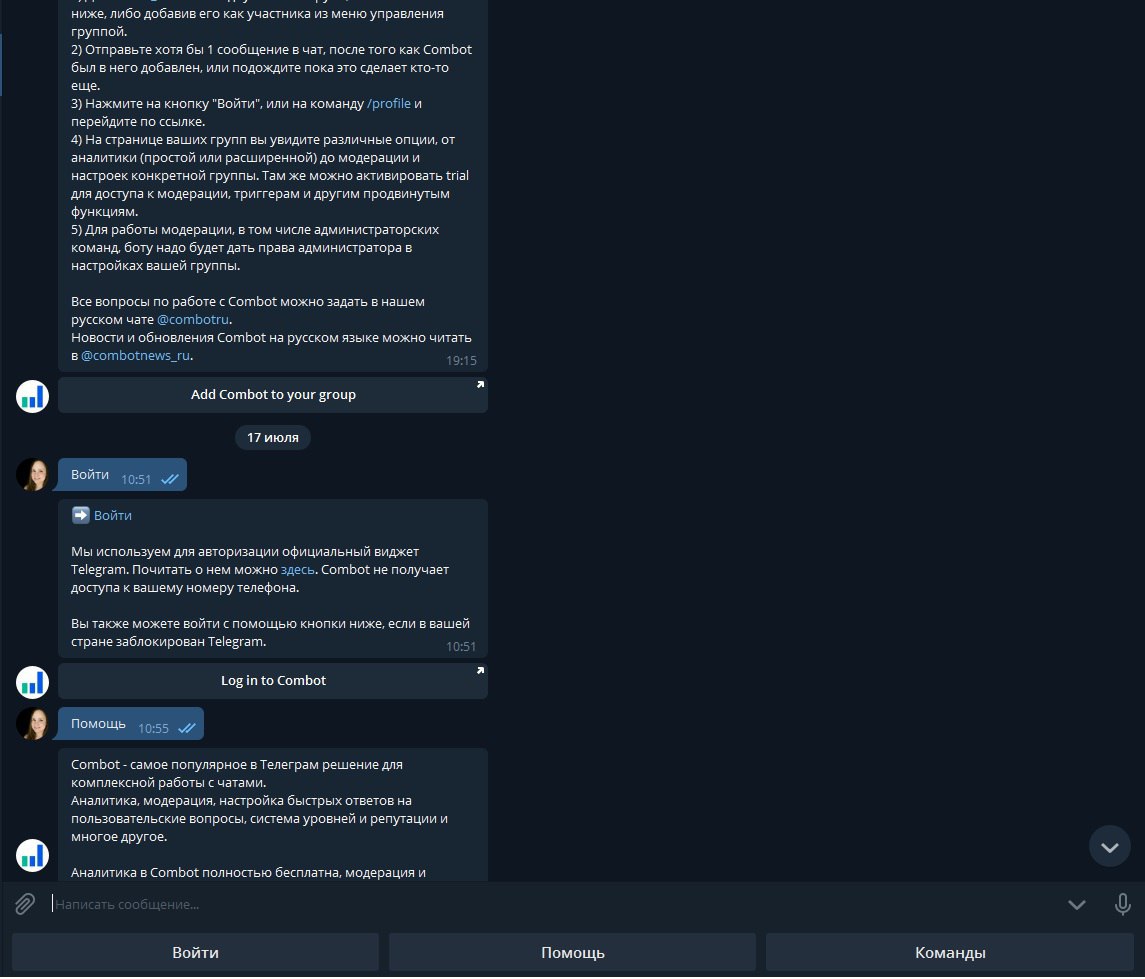Jump to latest messages with round arrow button
Screen dimensions: 1145x979
tap(1109, 847)
